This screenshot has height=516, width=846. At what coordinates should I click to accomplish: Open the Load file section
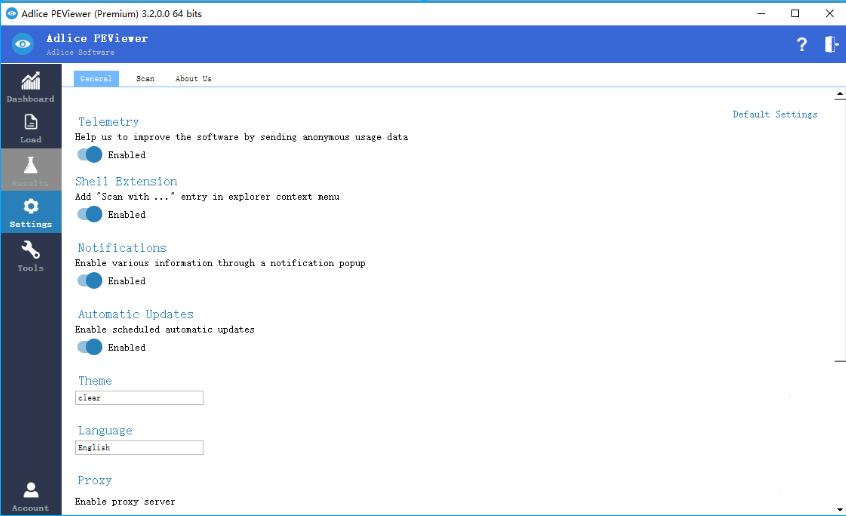(x=31, y=128)
